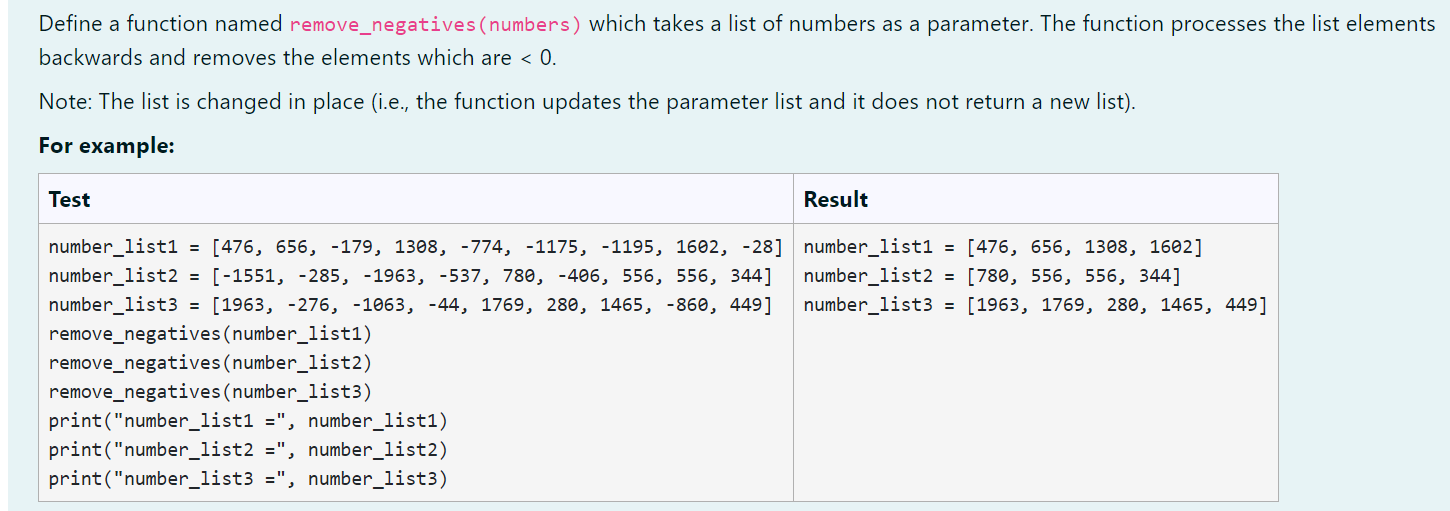Image resolution: width=1450 pixels, height=511 pixels.
Task: Click the remove_negatives(number_list1) line
Action: 210,334
